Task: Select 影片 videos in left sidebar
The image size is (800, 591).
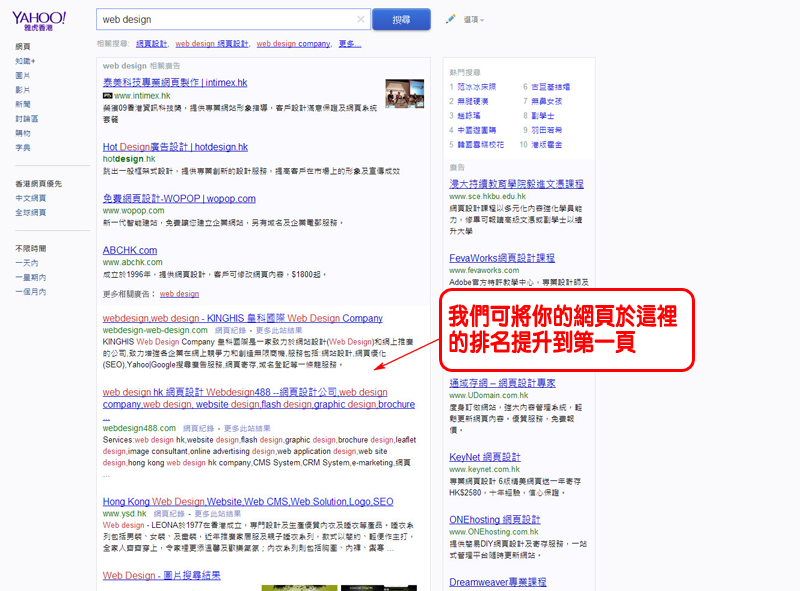Action: point(23,90)
